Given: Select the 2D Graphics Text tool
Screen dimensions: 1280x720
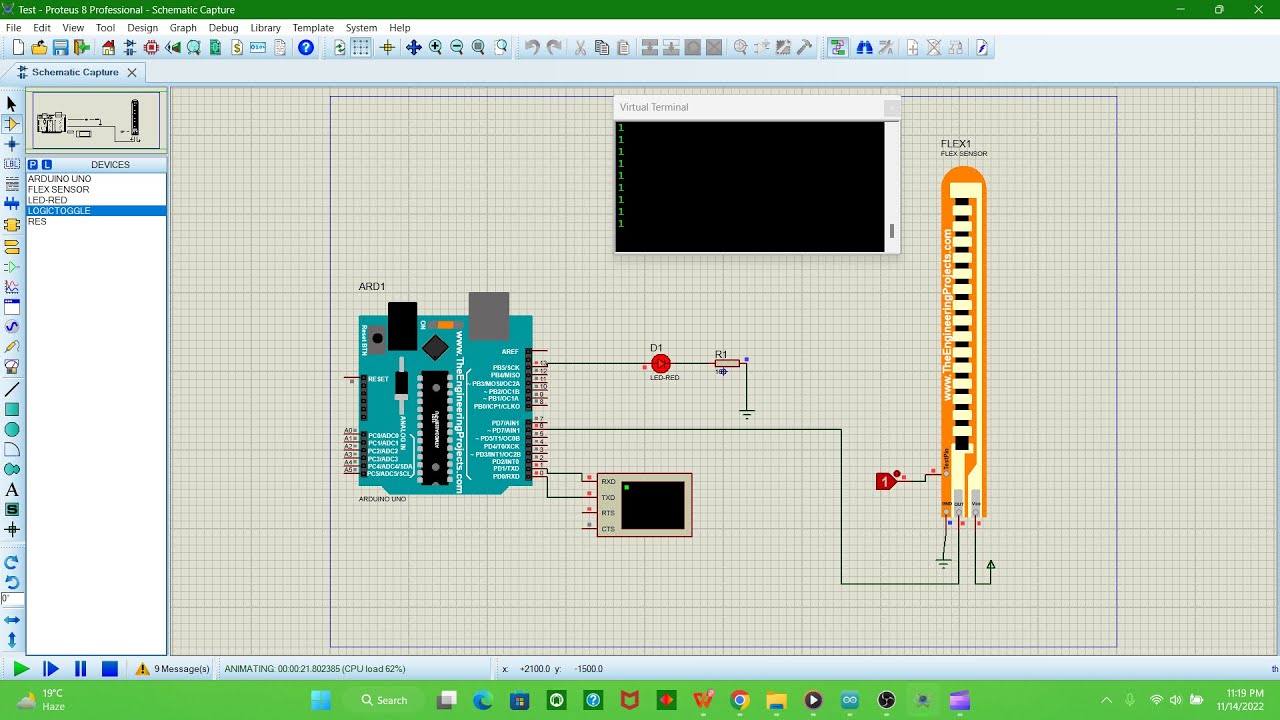Looking at the screenshot, I should [12, 490].
